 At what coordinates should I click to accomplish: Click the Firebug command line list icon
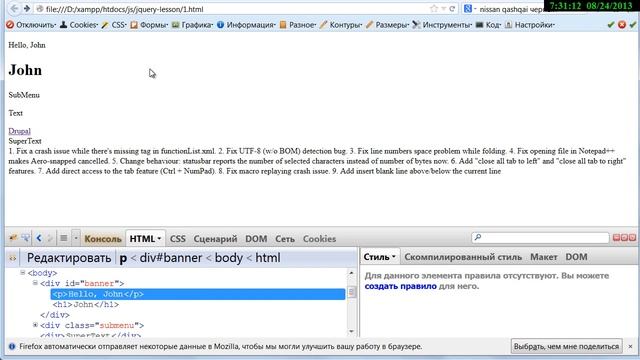64,238
